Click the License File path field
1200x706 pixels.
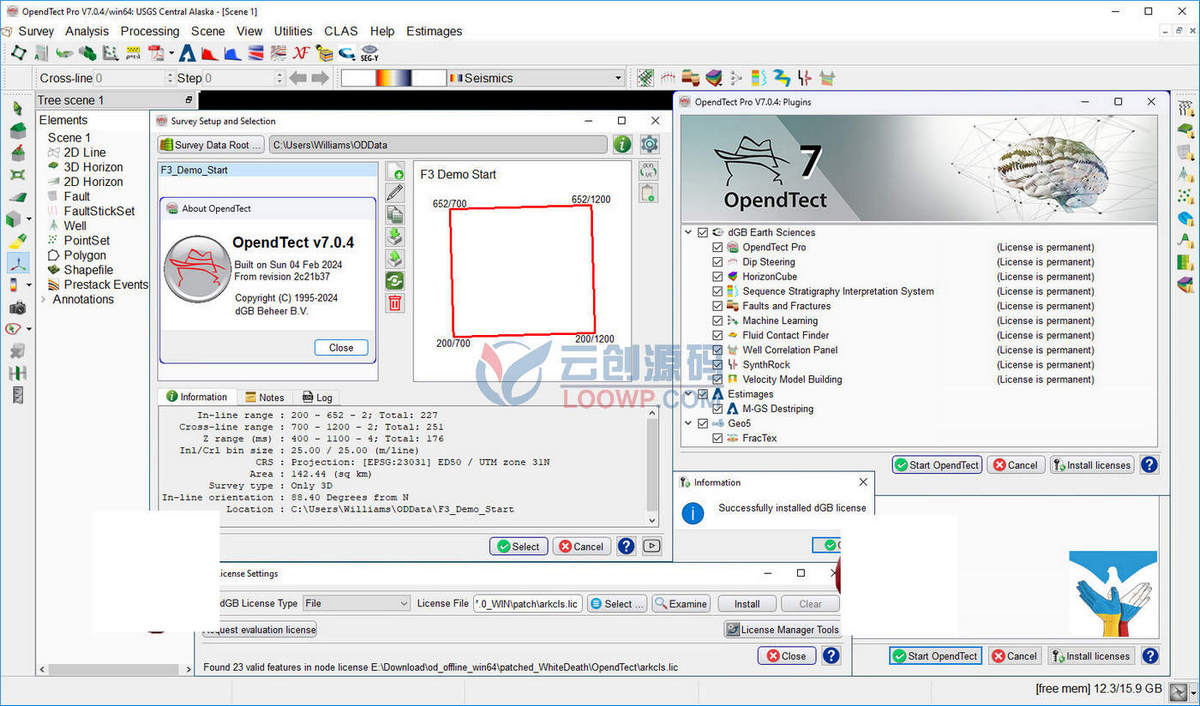pos(527,604)
